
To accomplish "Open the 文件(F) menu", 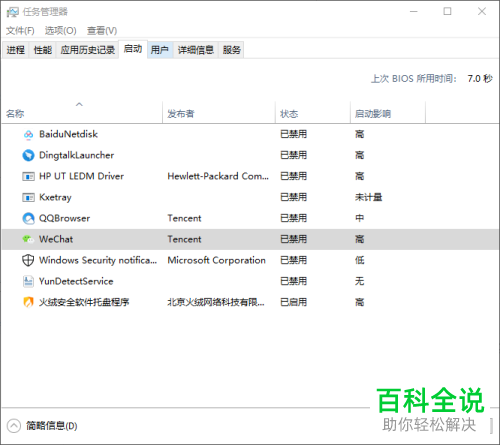I will click(x=20, y=31).
